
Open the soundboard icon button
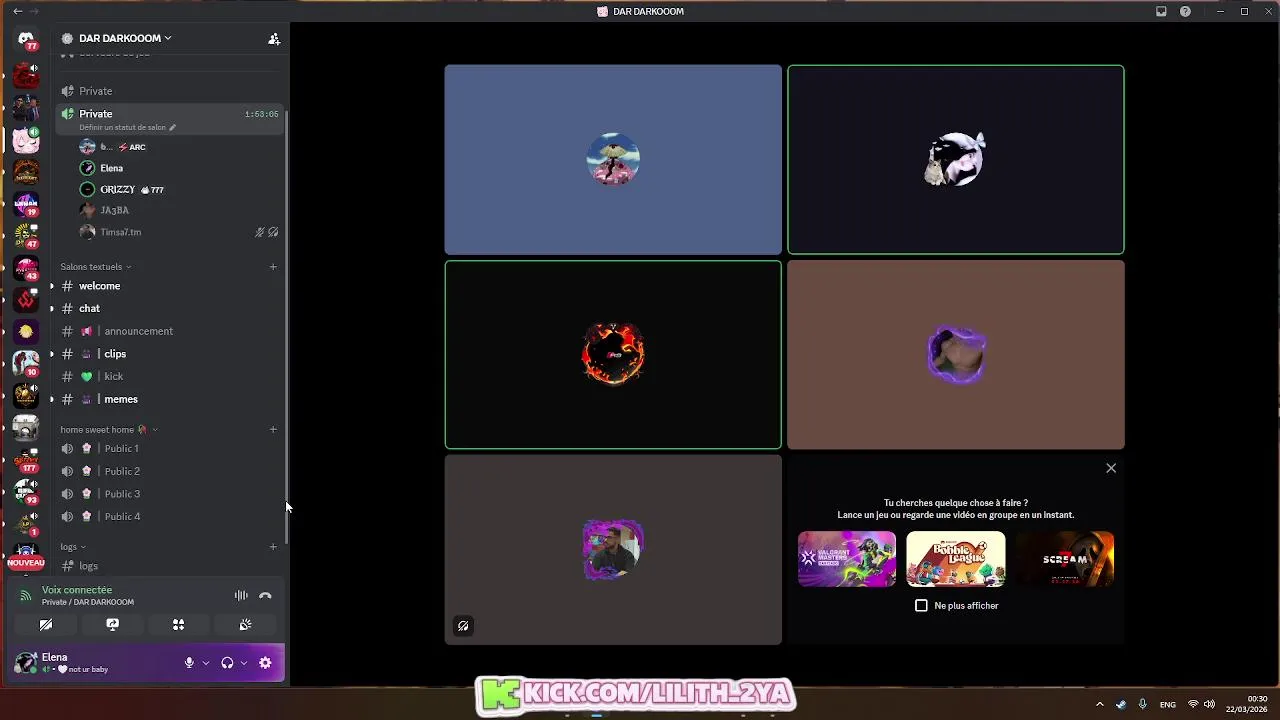coord(245,625)
